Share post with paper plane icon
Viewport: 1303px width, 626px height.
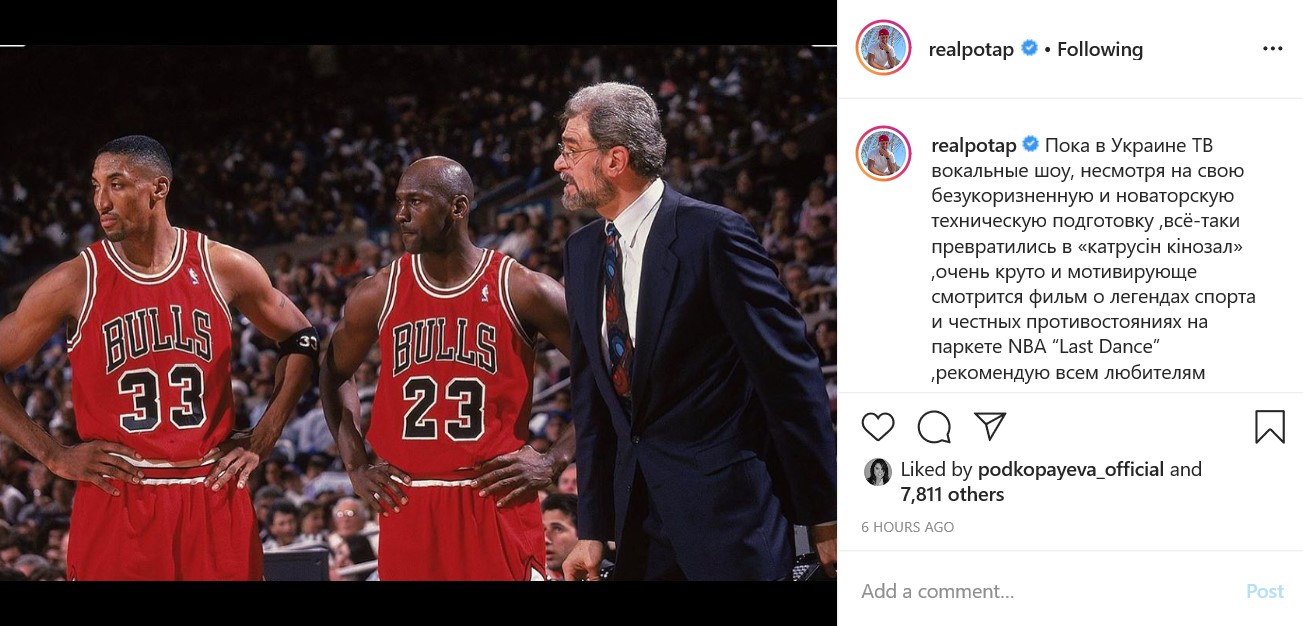point(989,426)
